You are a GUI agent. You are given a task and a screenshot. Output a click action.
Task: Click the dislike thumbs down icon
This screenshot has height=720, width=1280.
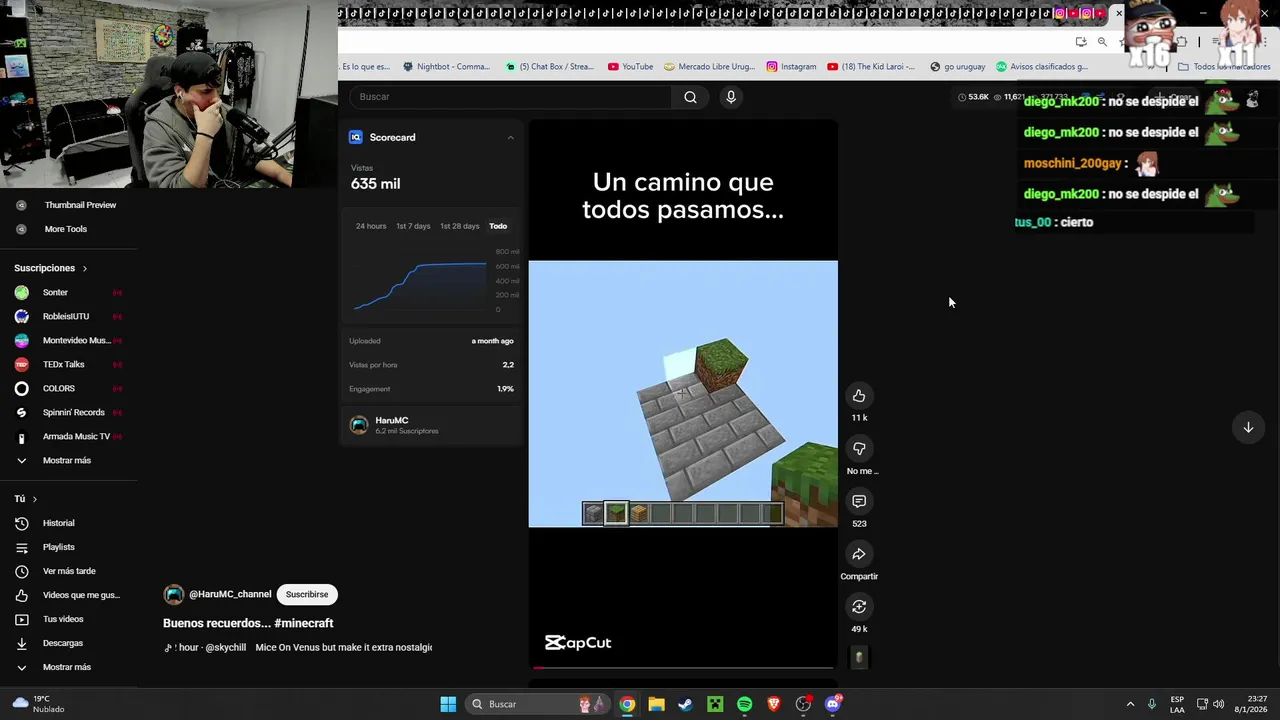pyautogui.click(x=859, y=449)
